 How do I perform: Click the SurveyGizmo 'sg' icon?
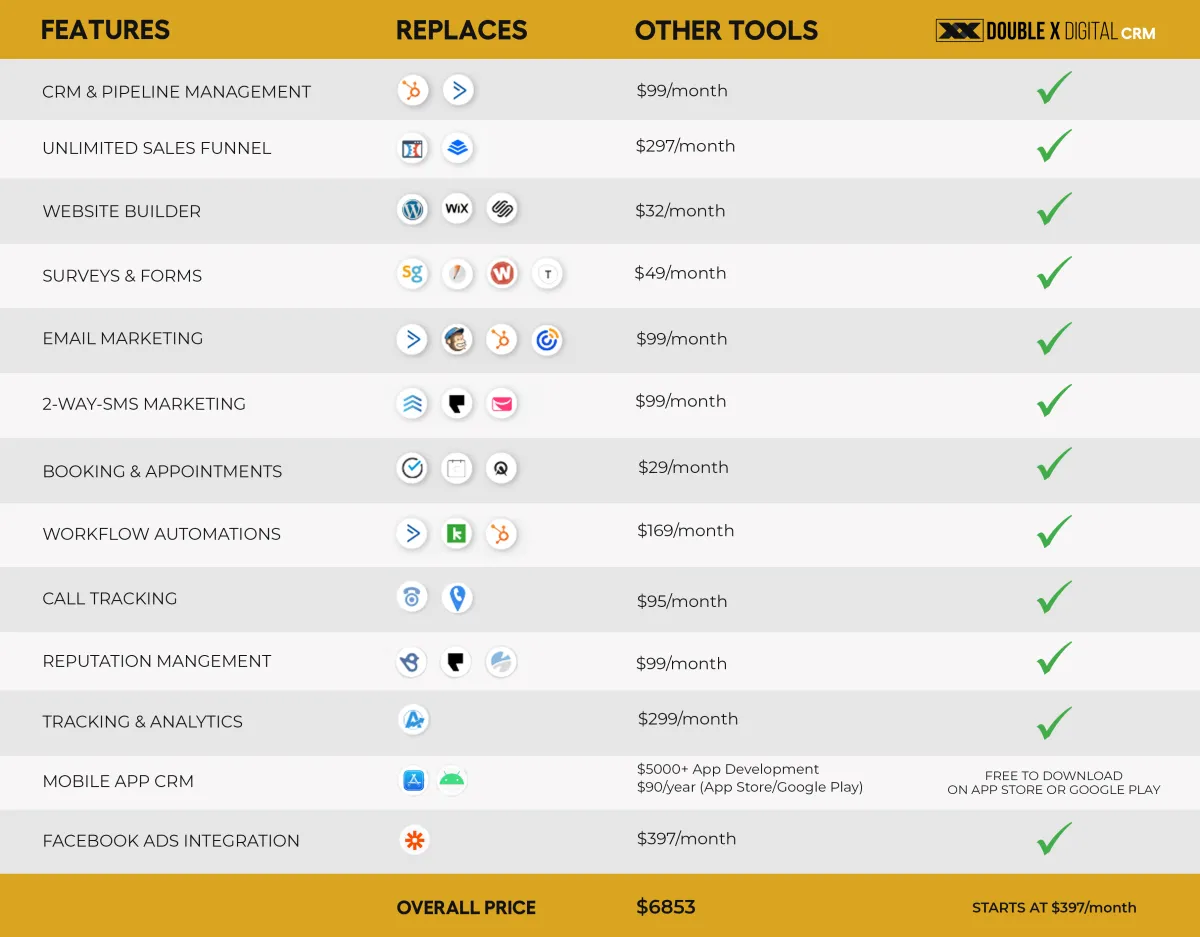point(412,274)
